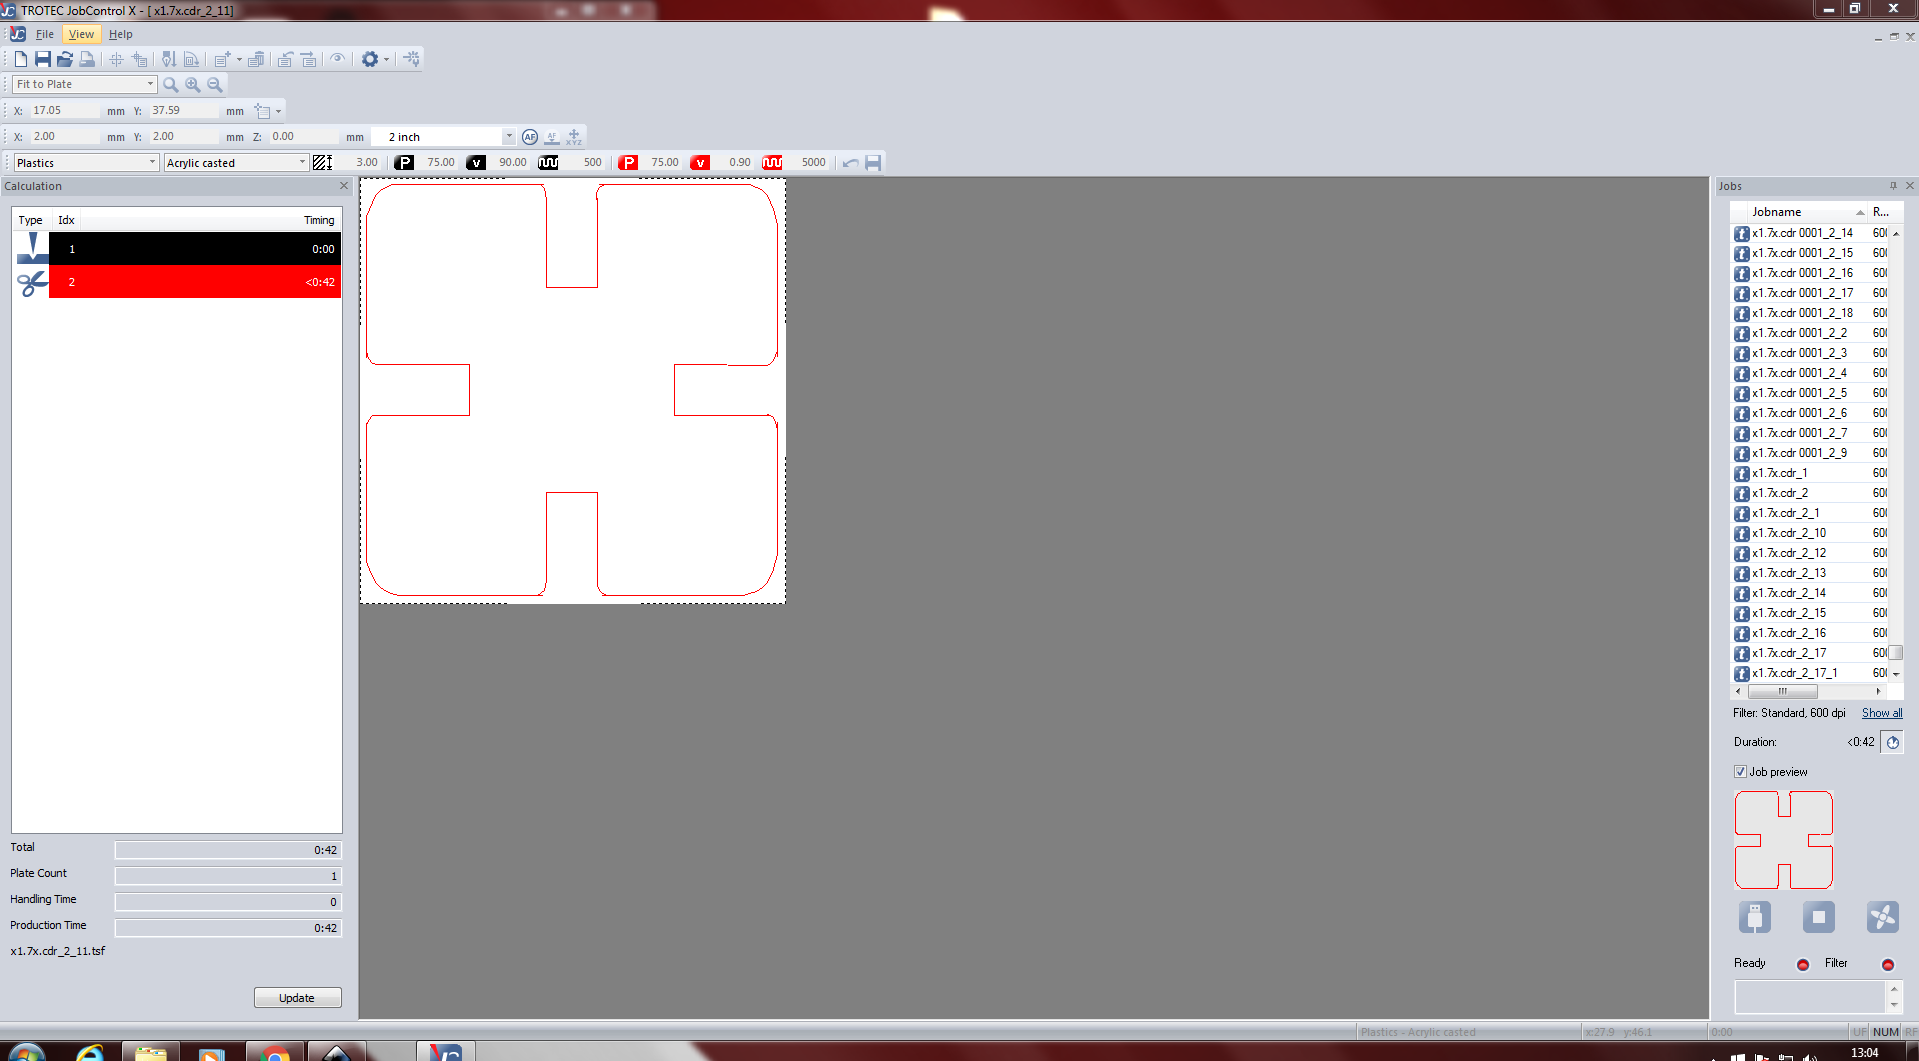Open the View menu
Viewport: 1919px width, 1061px height.
(82, 34)
